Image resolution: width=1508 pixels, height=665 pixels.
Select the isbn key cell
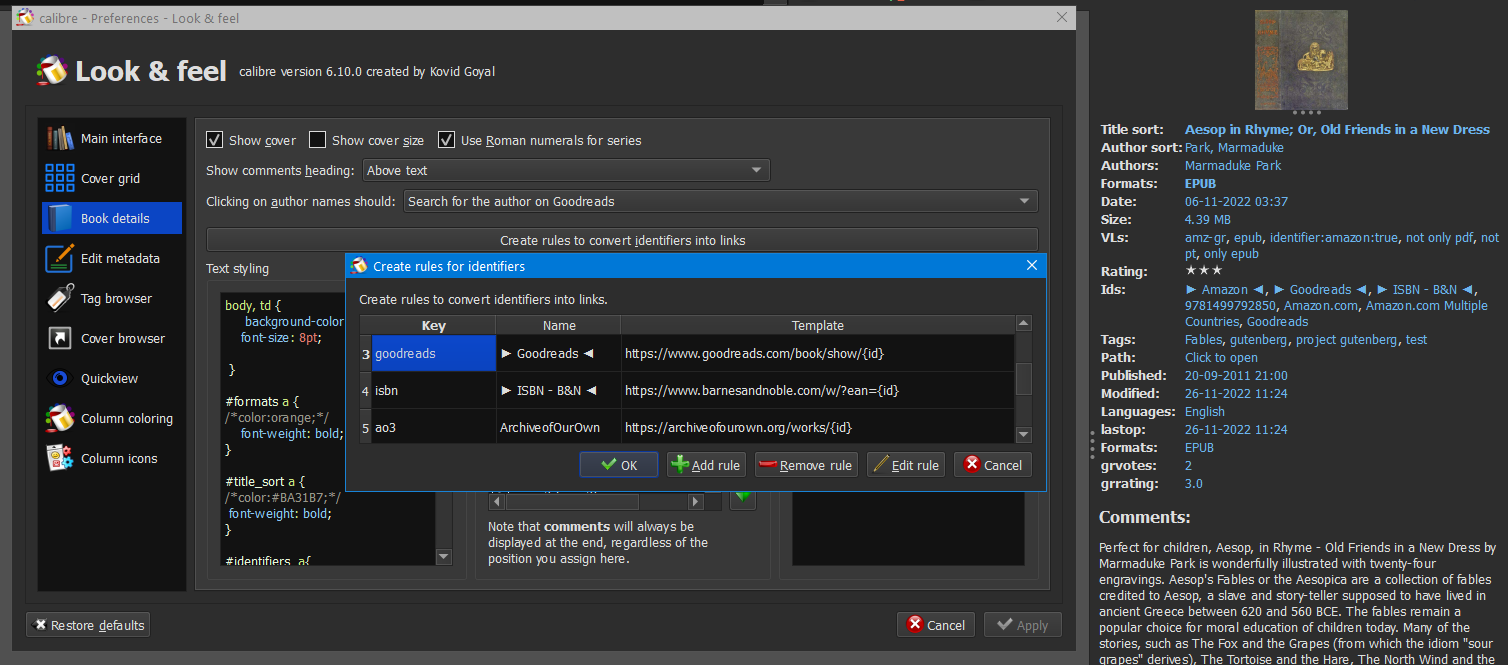434,390
